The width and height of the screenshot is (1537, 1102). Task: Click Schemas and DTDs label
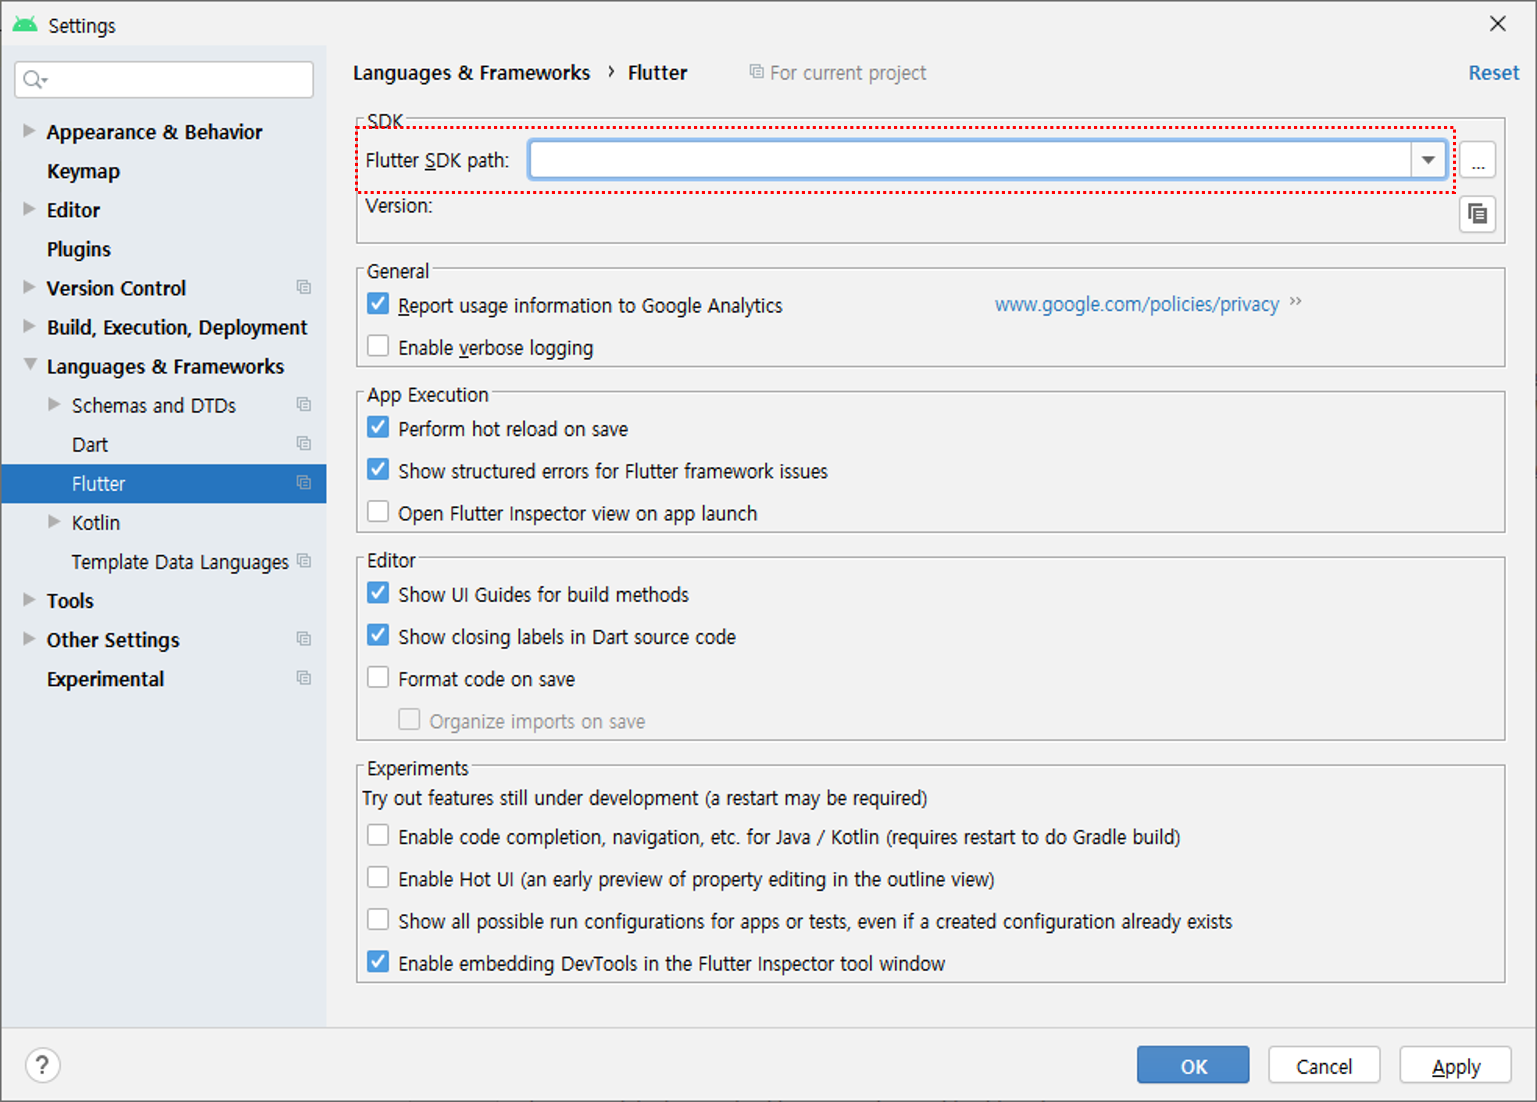click(154, 405)
